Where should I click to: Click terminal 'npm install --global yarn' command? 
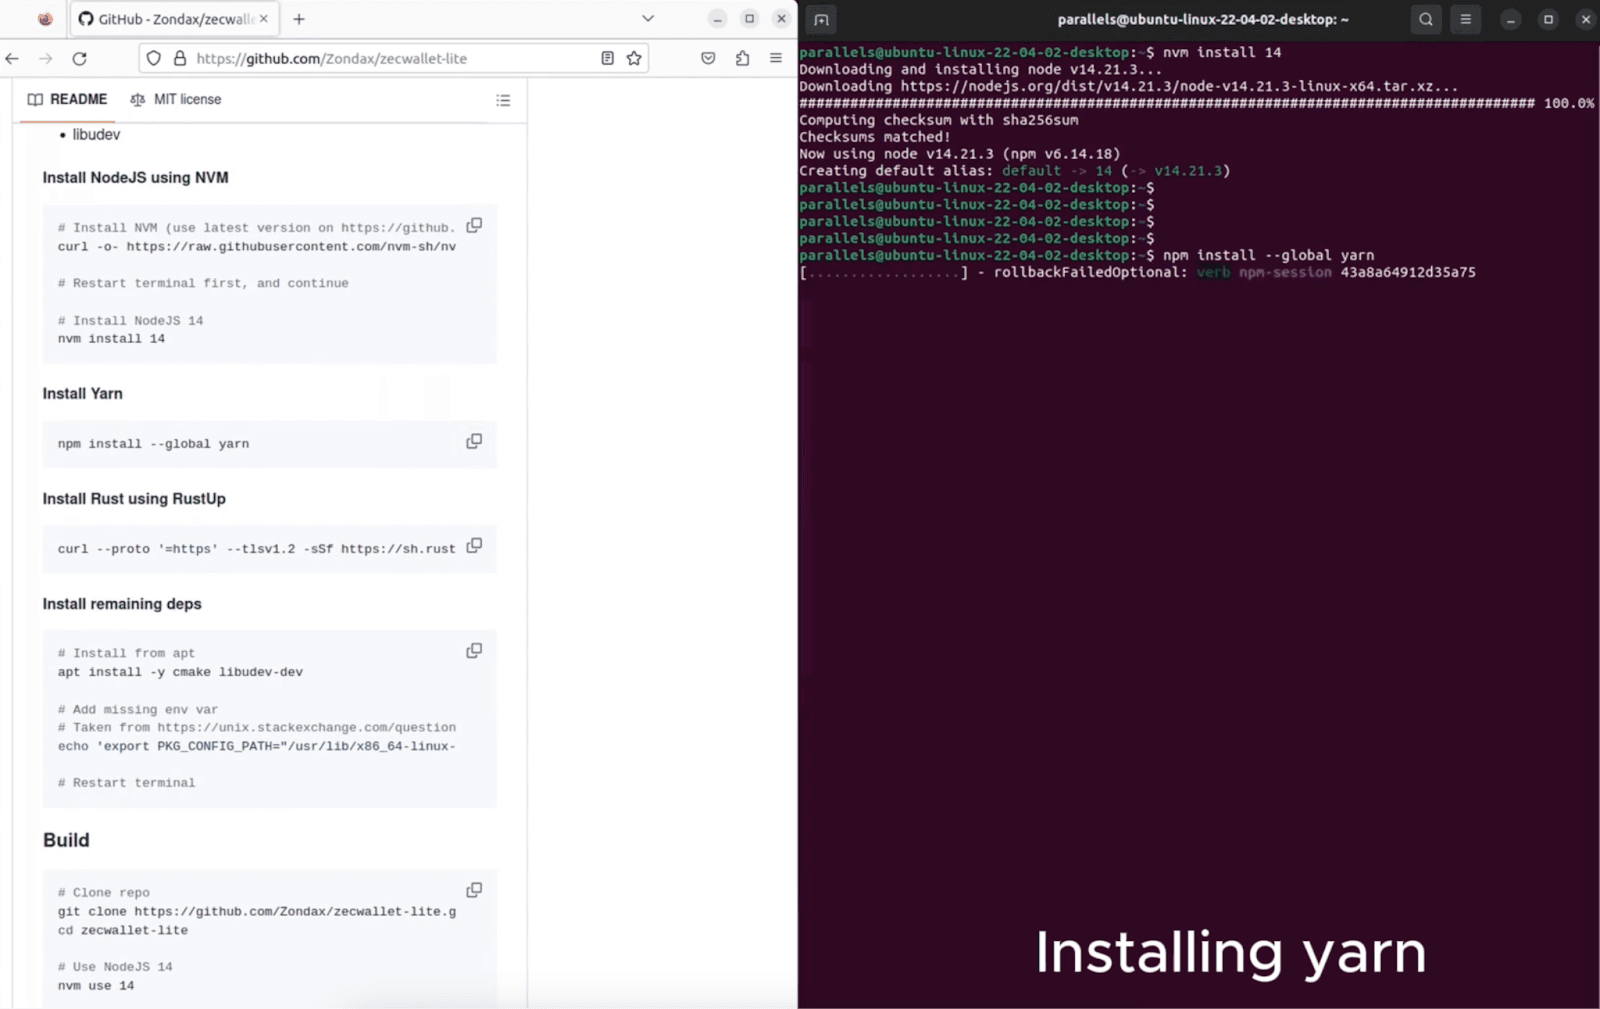1268,255
